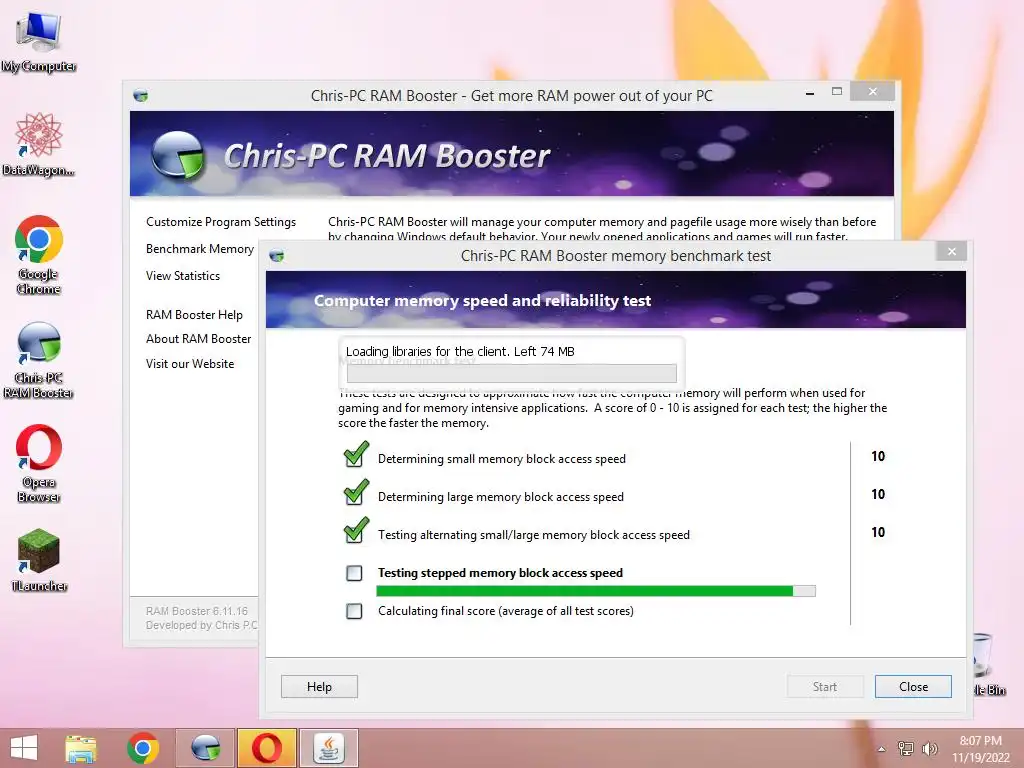Click 'Computer memory speed and reliability test' heading
This screenshot has width=1024, height=768.
coord(482,301)
